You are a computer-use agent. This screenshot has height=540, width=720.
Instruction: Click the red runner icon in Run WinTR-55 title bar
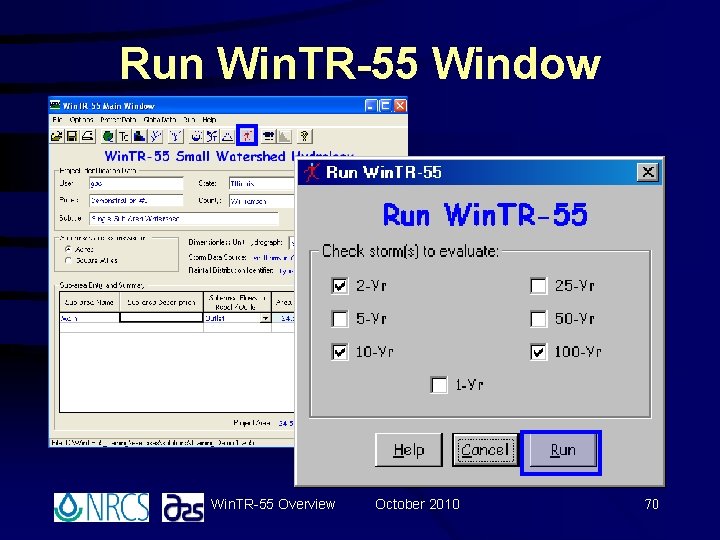(312, 172)
